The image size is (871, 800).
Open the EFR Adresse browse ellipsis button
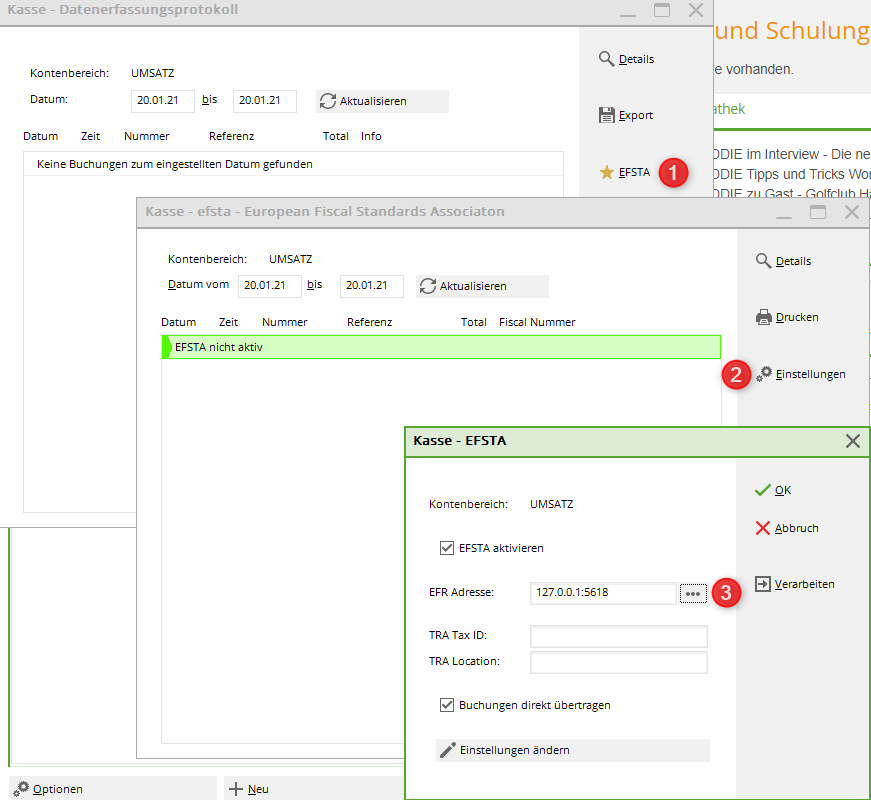click(692, 593)
